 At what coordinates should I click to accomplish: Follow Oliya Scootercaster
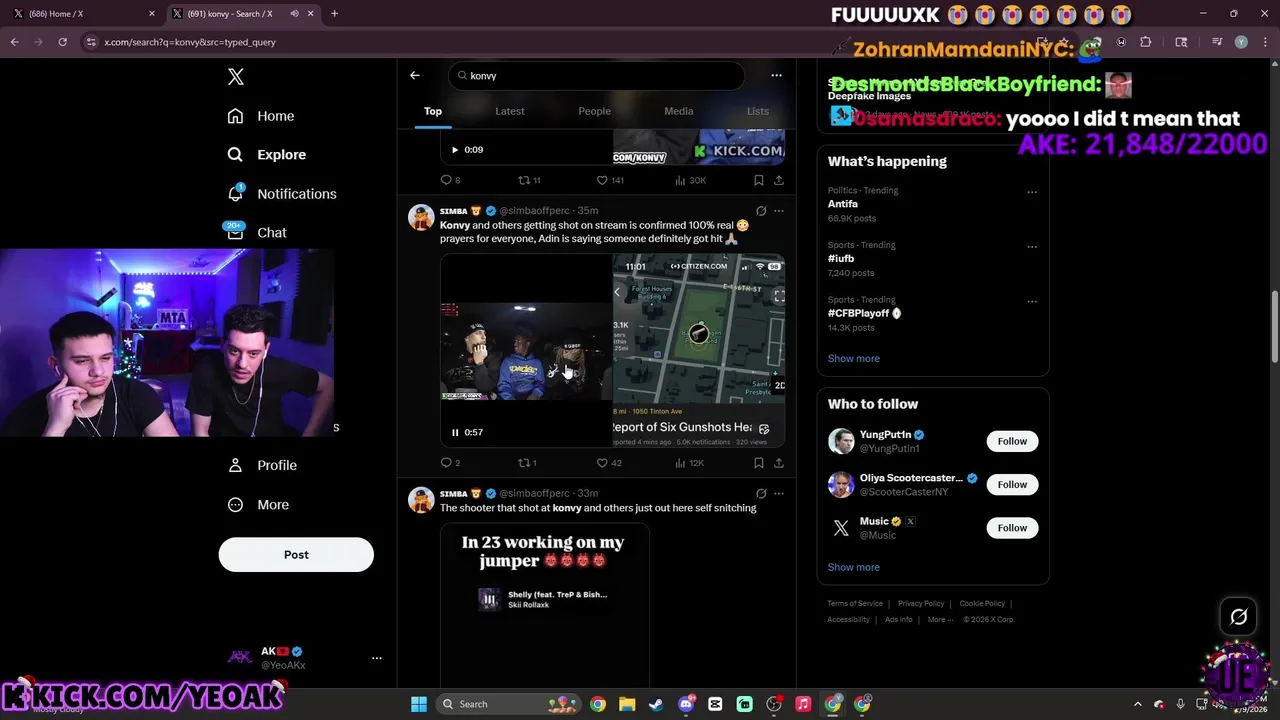tap(1012, 485)
